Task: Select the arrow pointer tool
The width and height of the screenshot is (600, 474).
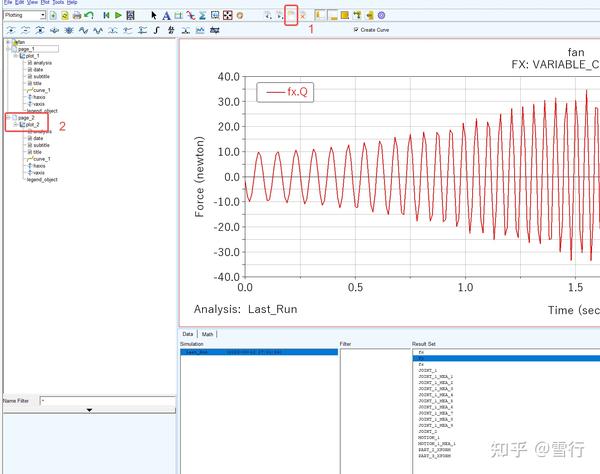Action: (154, 16)
